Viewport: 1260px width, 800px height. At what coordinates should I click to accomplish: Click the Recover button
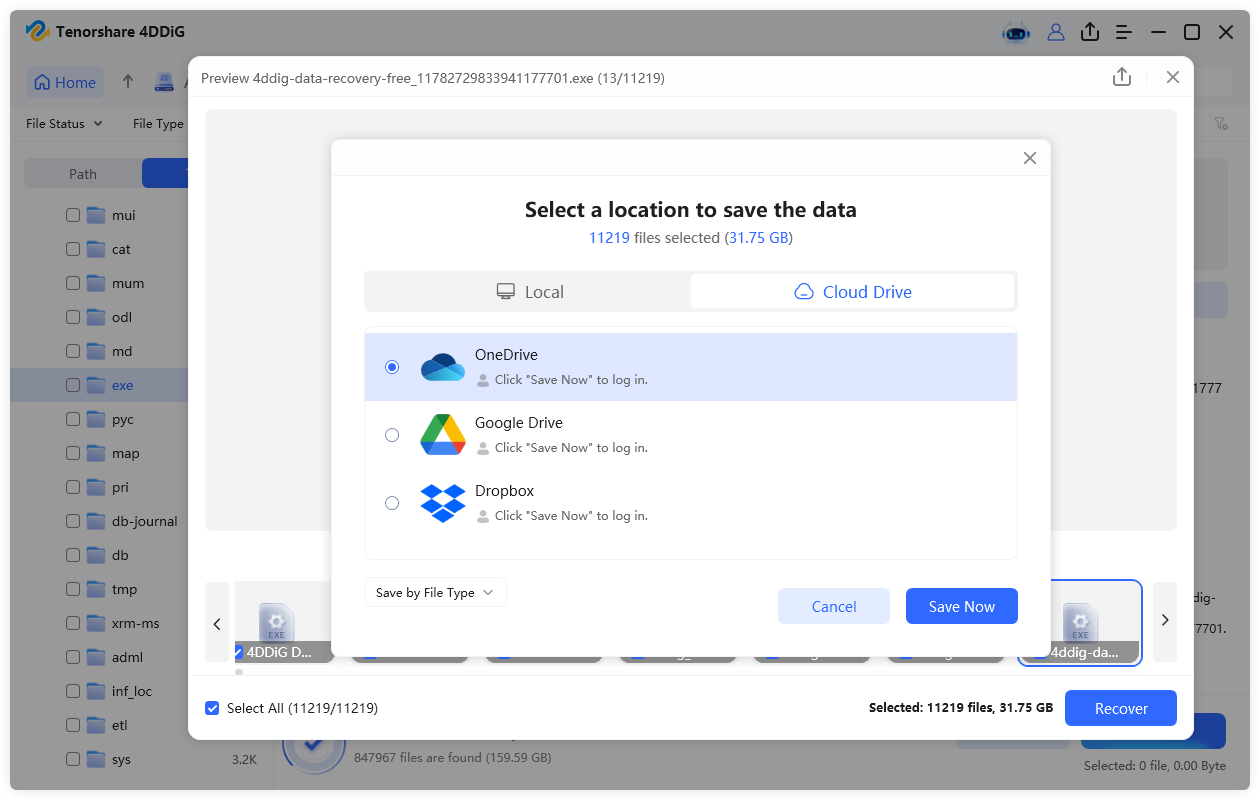[1121, 708]
